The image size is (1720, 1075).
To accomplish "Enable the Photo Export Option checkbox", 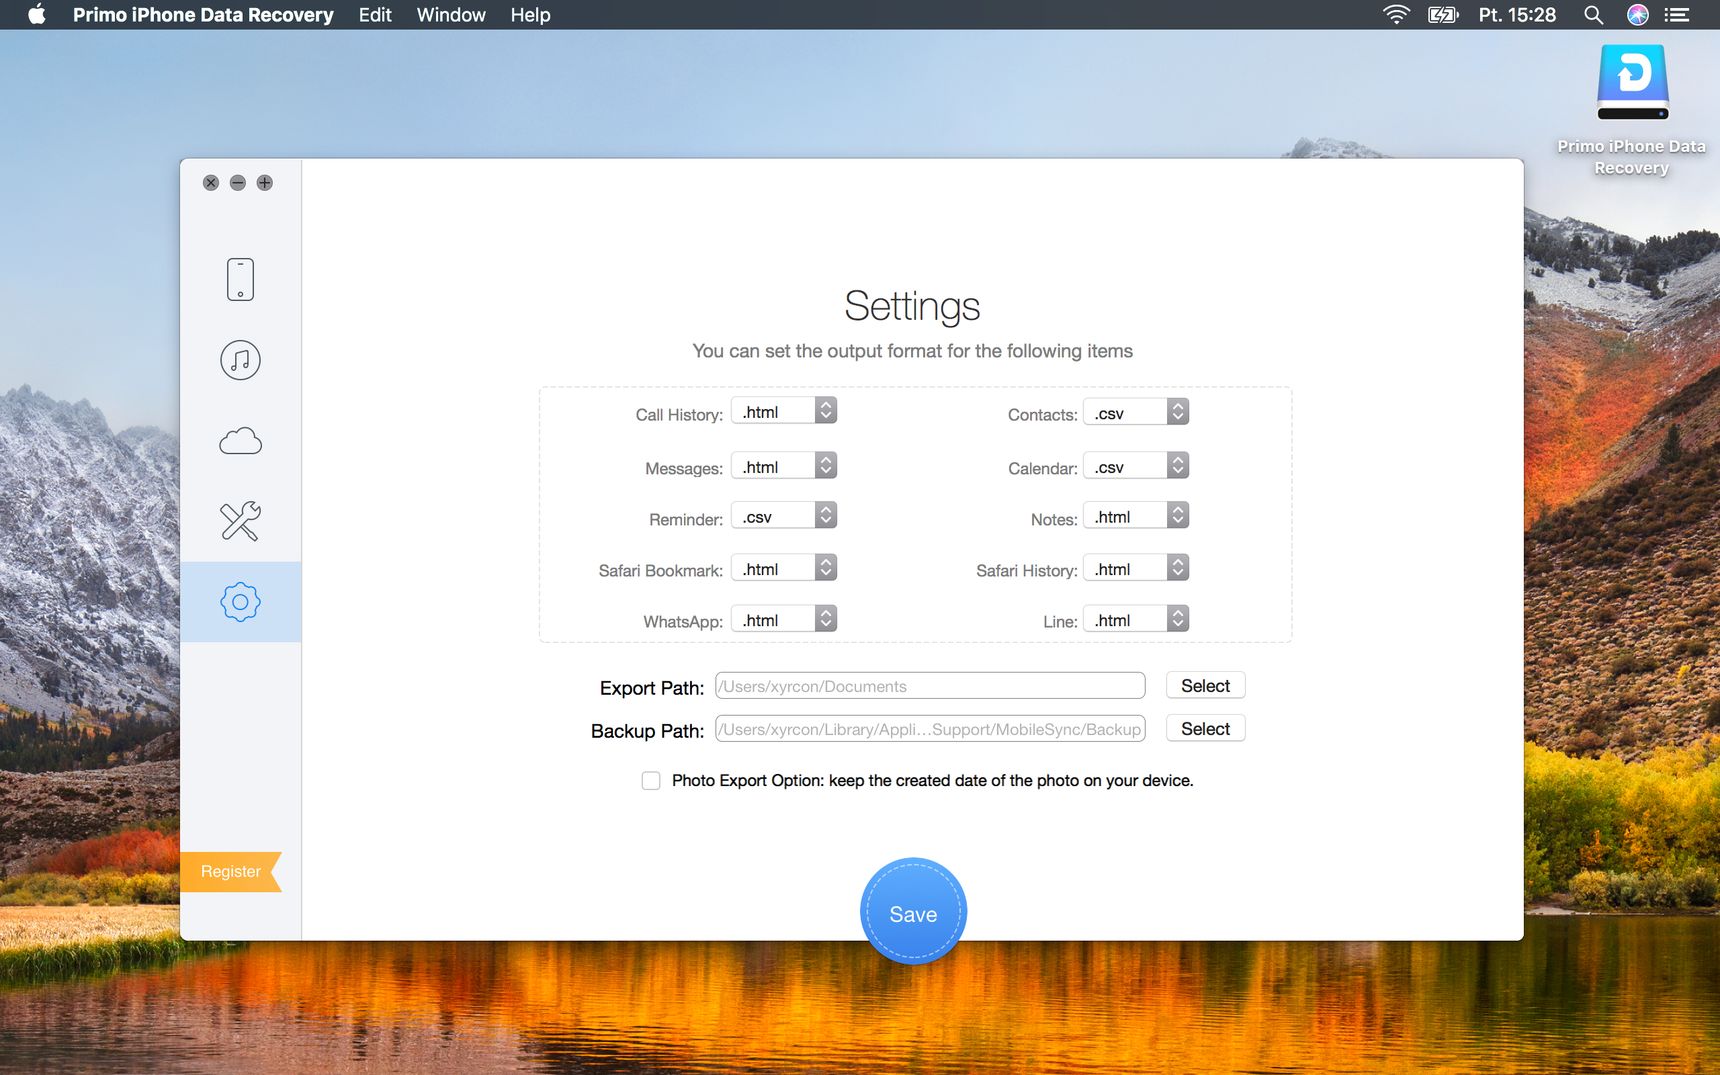I will [x=651, y=781].
